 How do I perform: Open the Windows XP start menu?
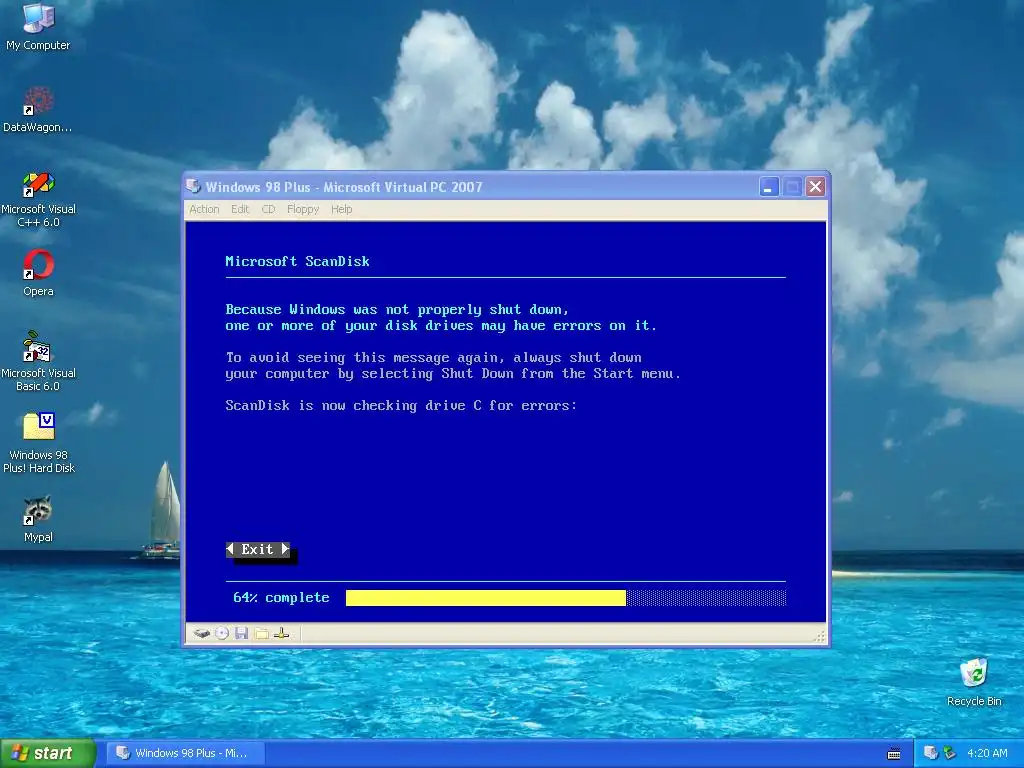pyautogui.click(x=48, y=753)
